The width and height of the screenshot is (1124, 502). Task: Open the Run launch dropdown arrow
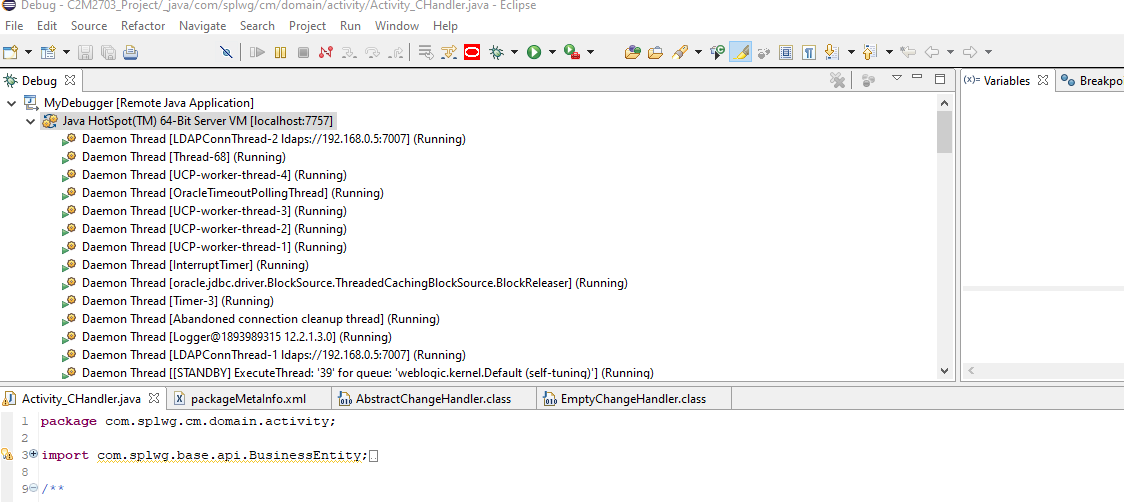553,52
